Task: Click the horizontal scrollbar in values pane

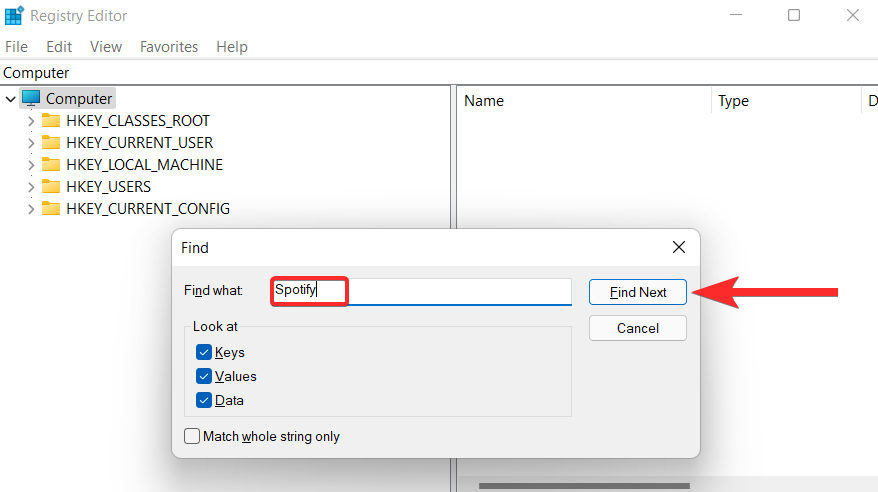Action: coord(584,486)
